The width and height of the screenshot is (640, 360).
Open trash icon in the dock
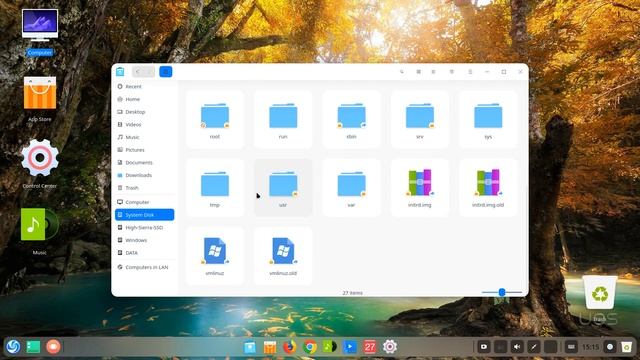tap(627, 347)
